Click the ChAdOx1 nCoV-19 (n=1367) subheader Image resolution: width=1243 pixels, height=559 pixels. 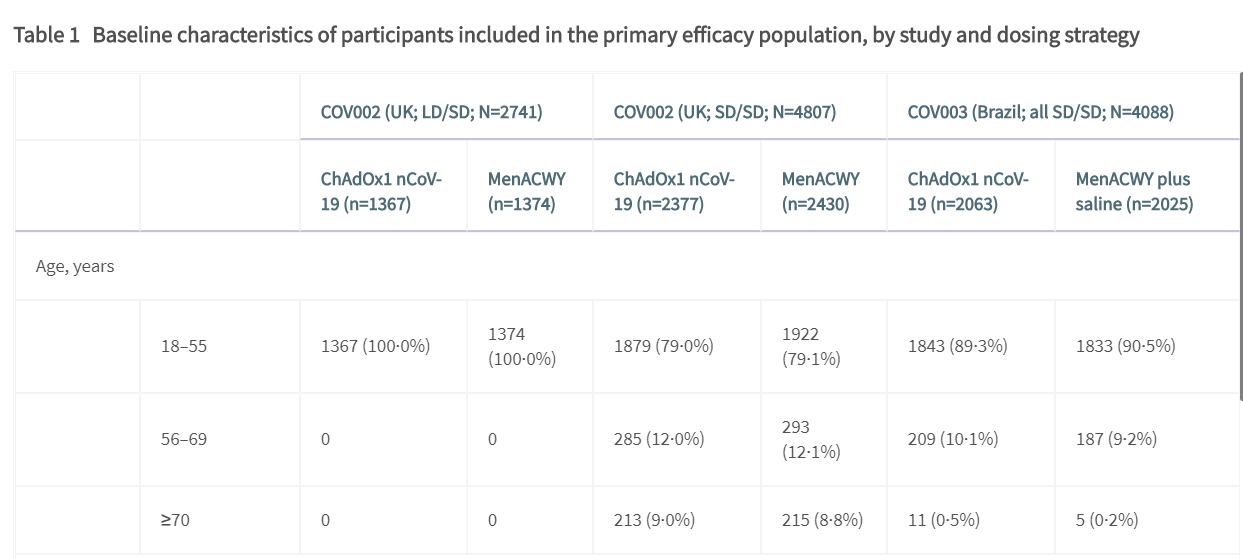tap(381, 191)
